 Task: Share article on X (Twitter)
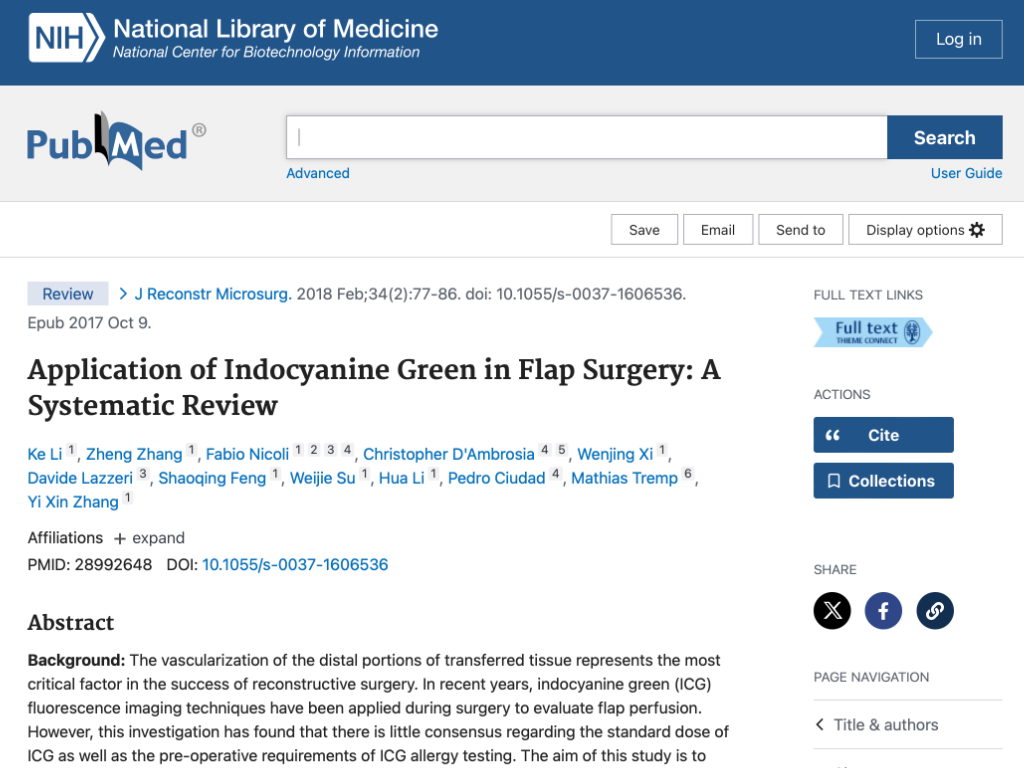pos(832,610)
